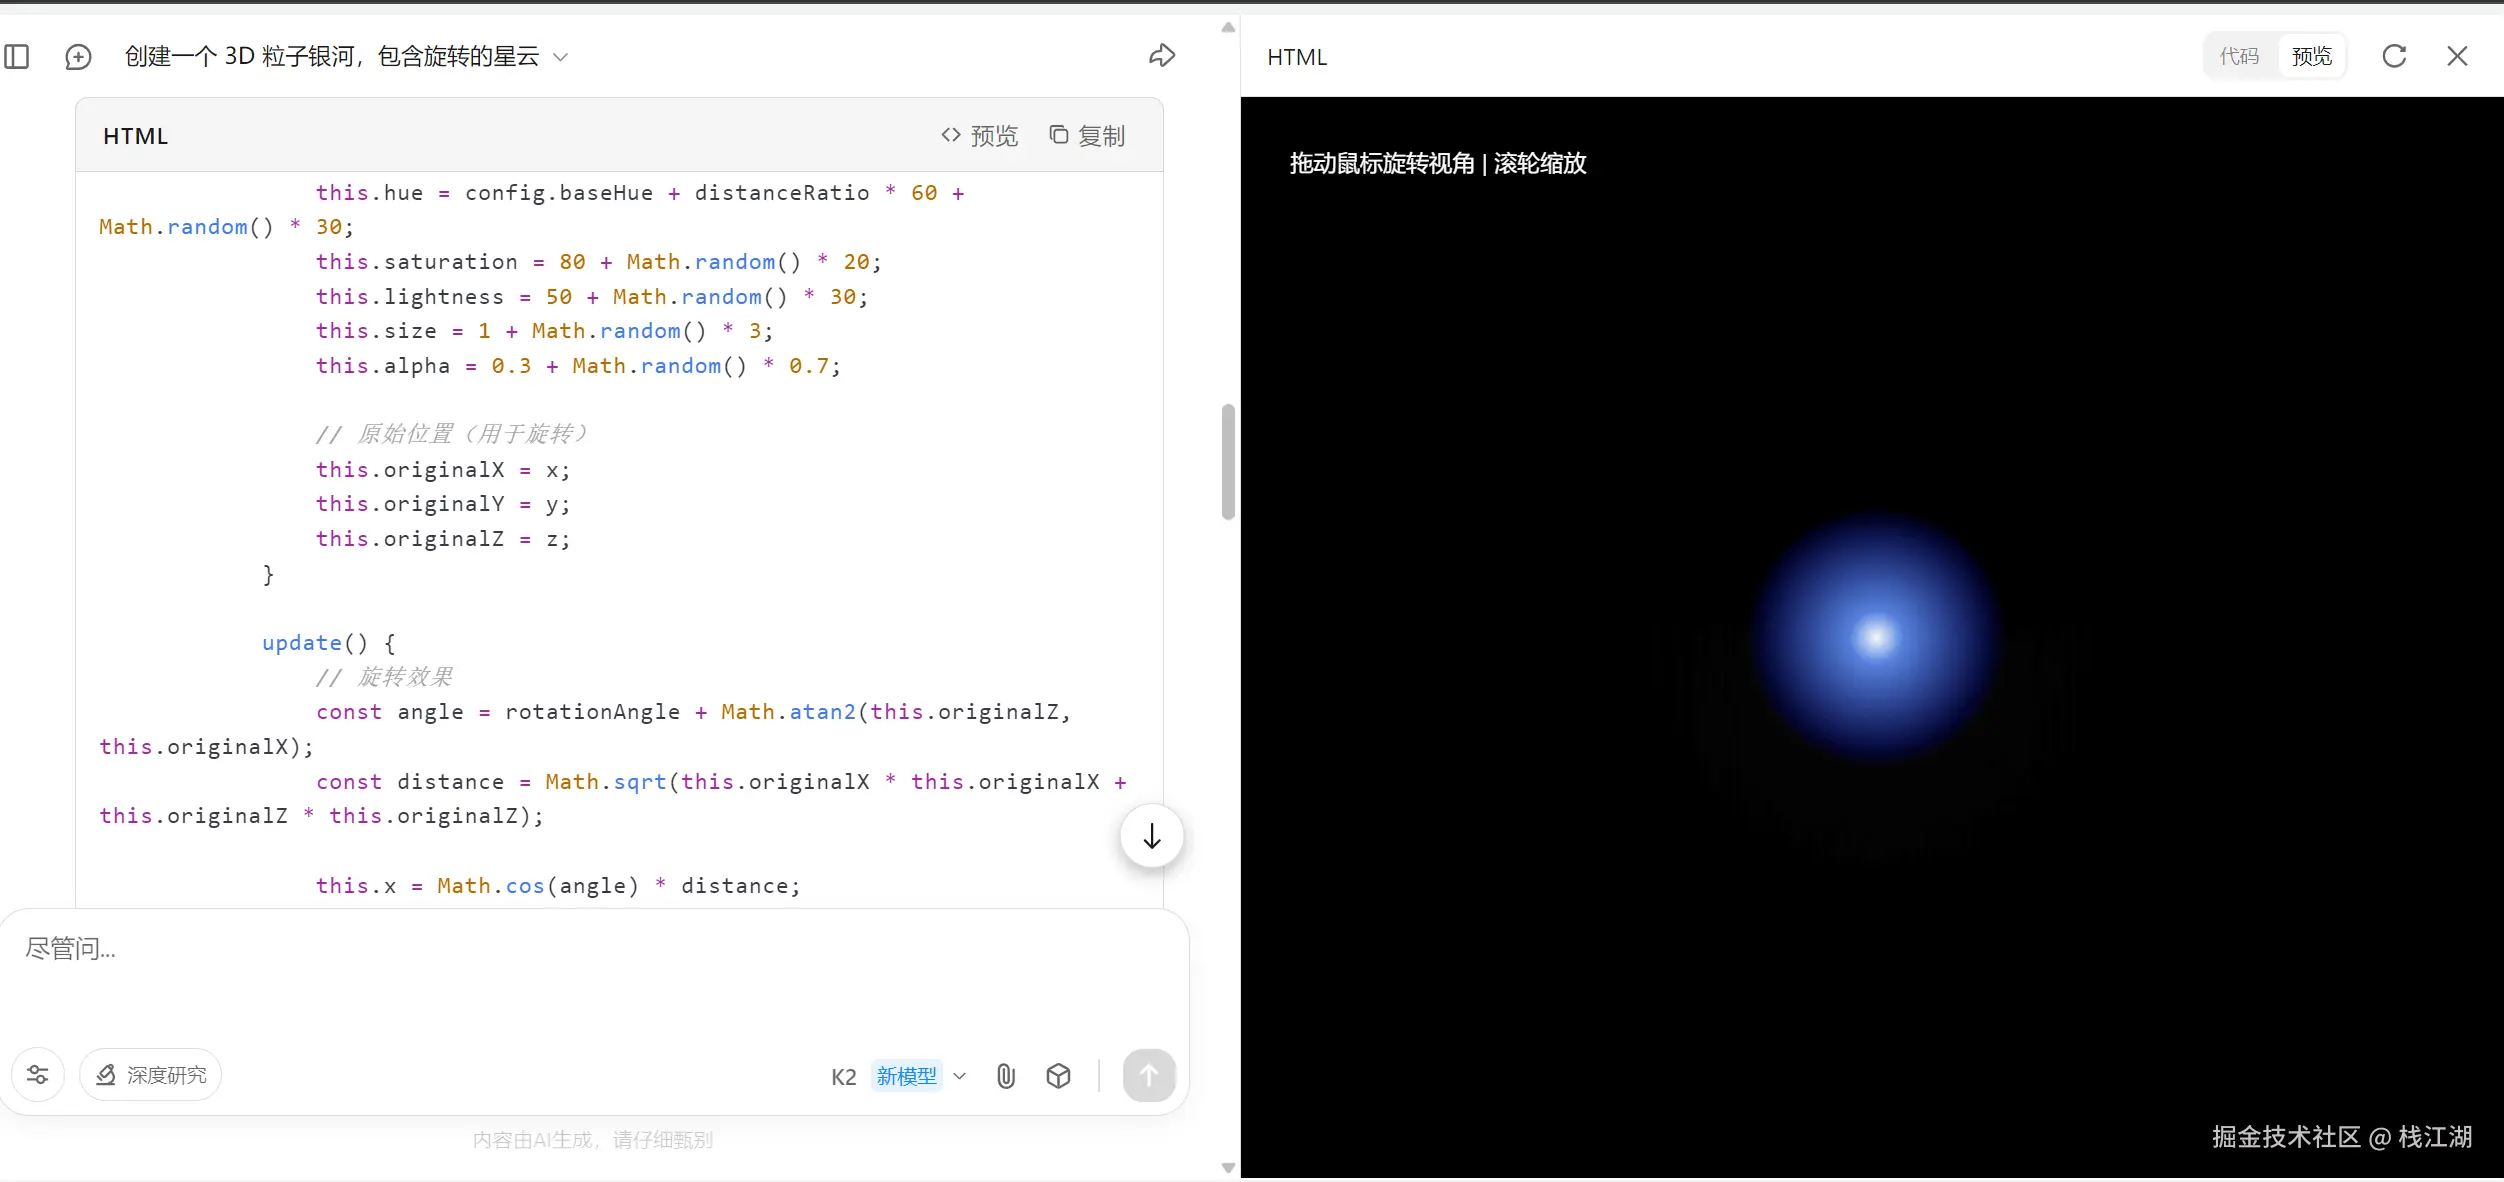Click the chat vertical scrollbar thumb
2504x1182 pixels.
click(1228, 462)
